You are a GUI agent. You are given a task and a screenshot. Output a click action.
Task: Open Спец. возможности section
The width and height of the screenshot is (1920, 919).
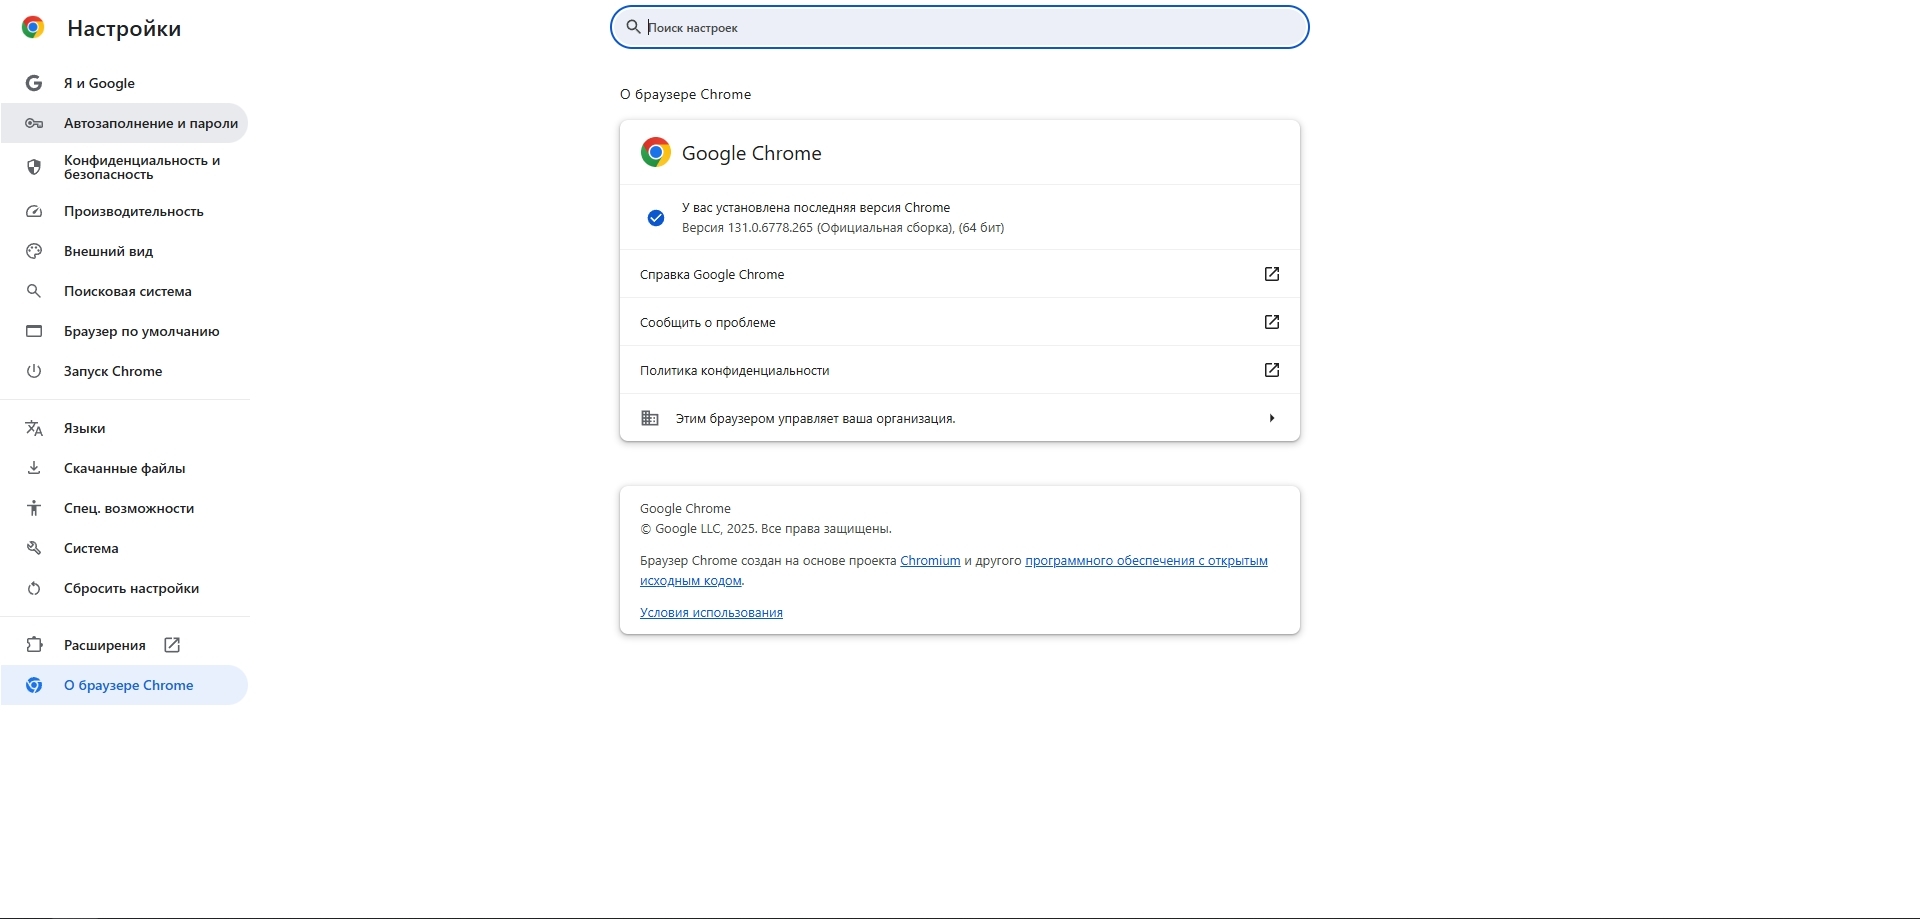pos(125,508)
